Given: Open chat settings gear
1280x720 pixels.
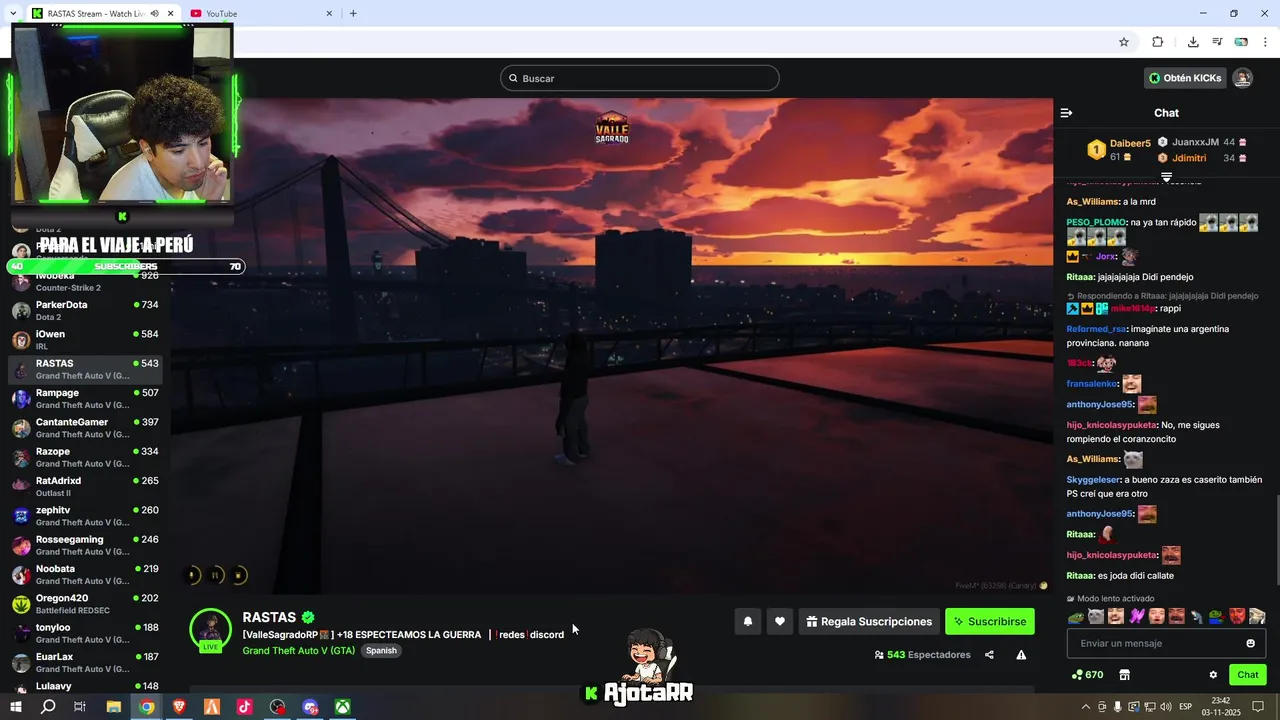Looking at the screenshot, I should 1213,675.
